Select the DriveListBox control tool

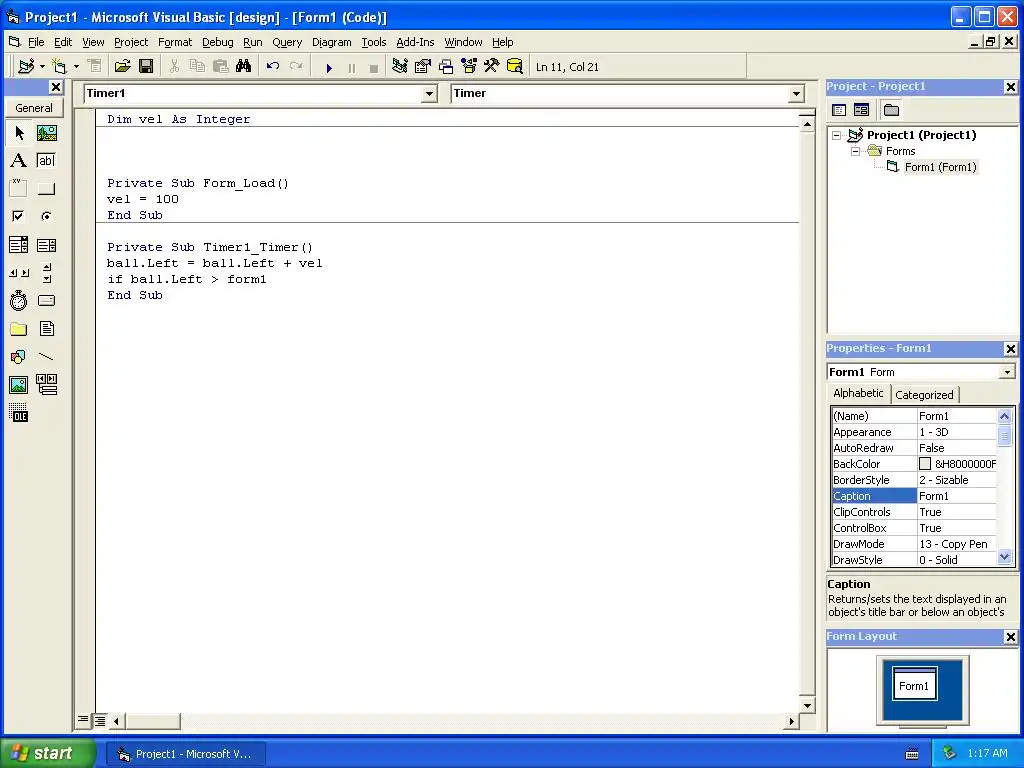pyautogui.click(x=46, y=301)
